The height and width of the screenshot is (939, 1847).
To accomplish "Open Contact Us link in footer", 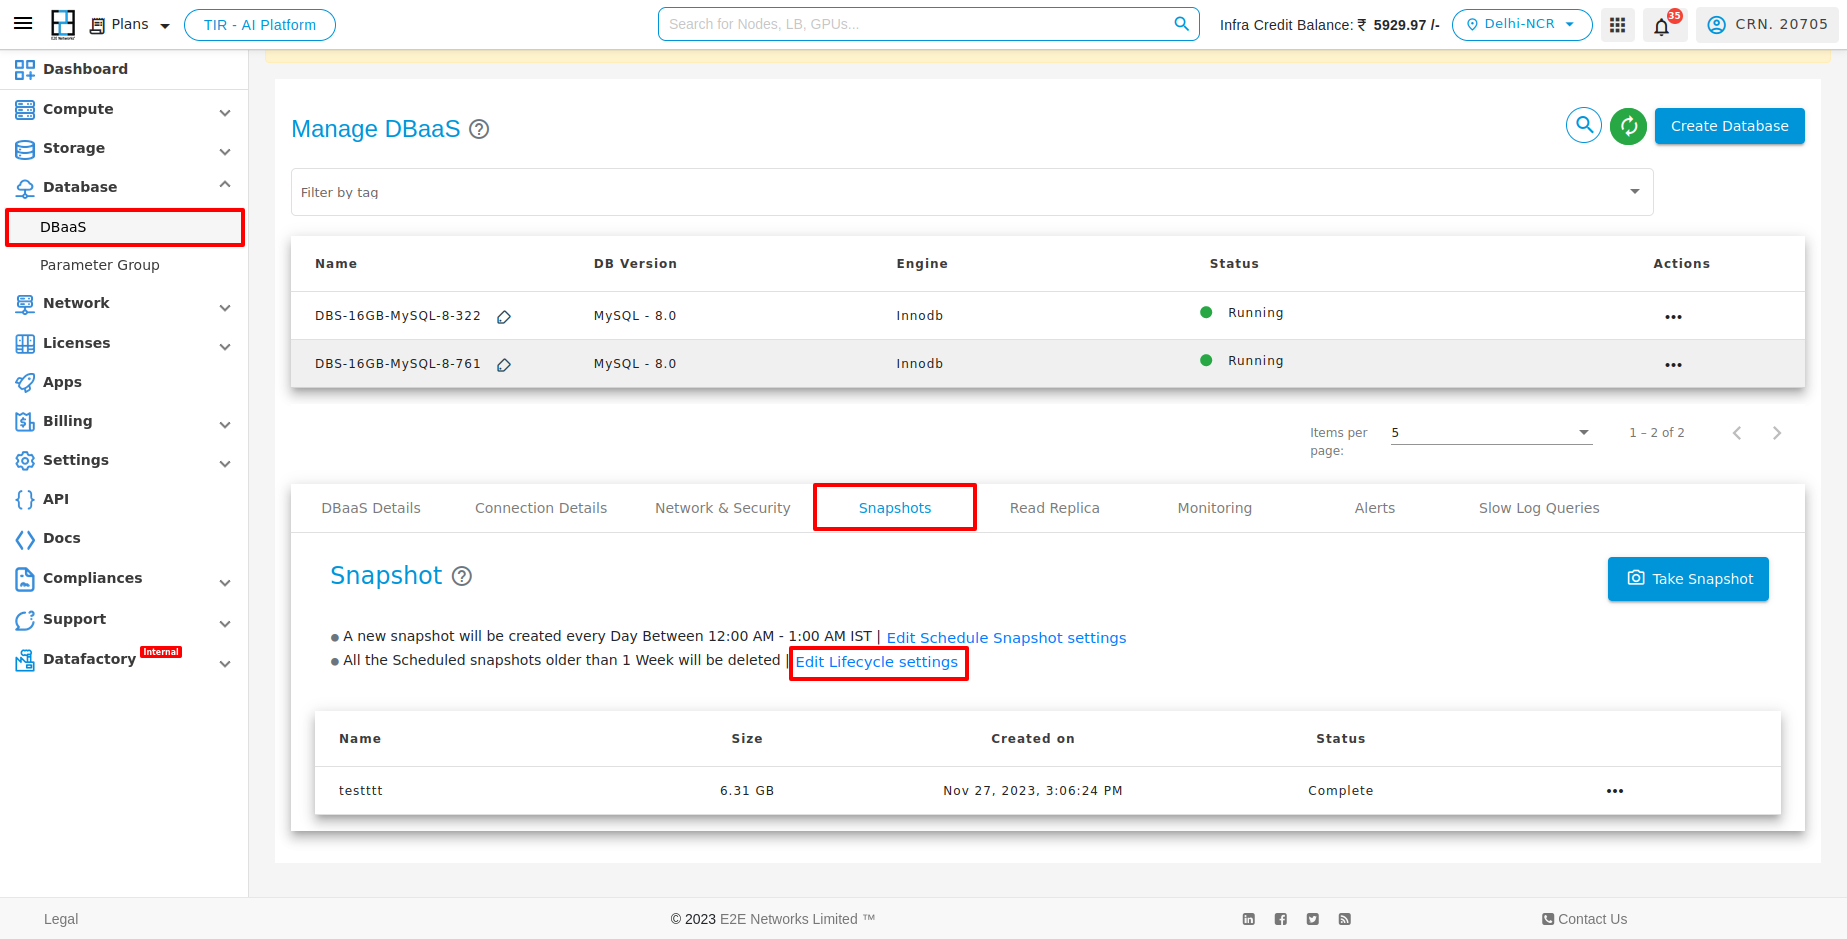I will (1585, 919).
